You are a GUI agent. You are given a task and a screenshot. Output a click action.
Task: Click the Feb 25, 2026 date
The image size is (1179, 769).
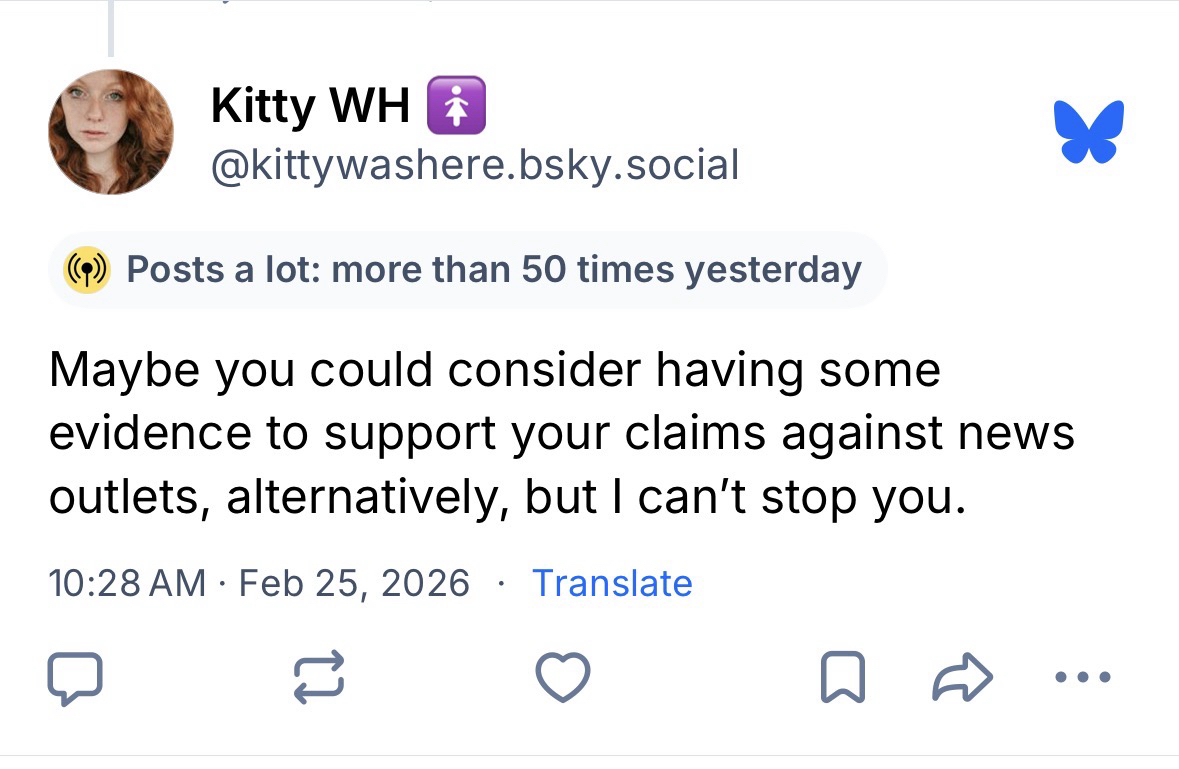(x=354, y=583)
